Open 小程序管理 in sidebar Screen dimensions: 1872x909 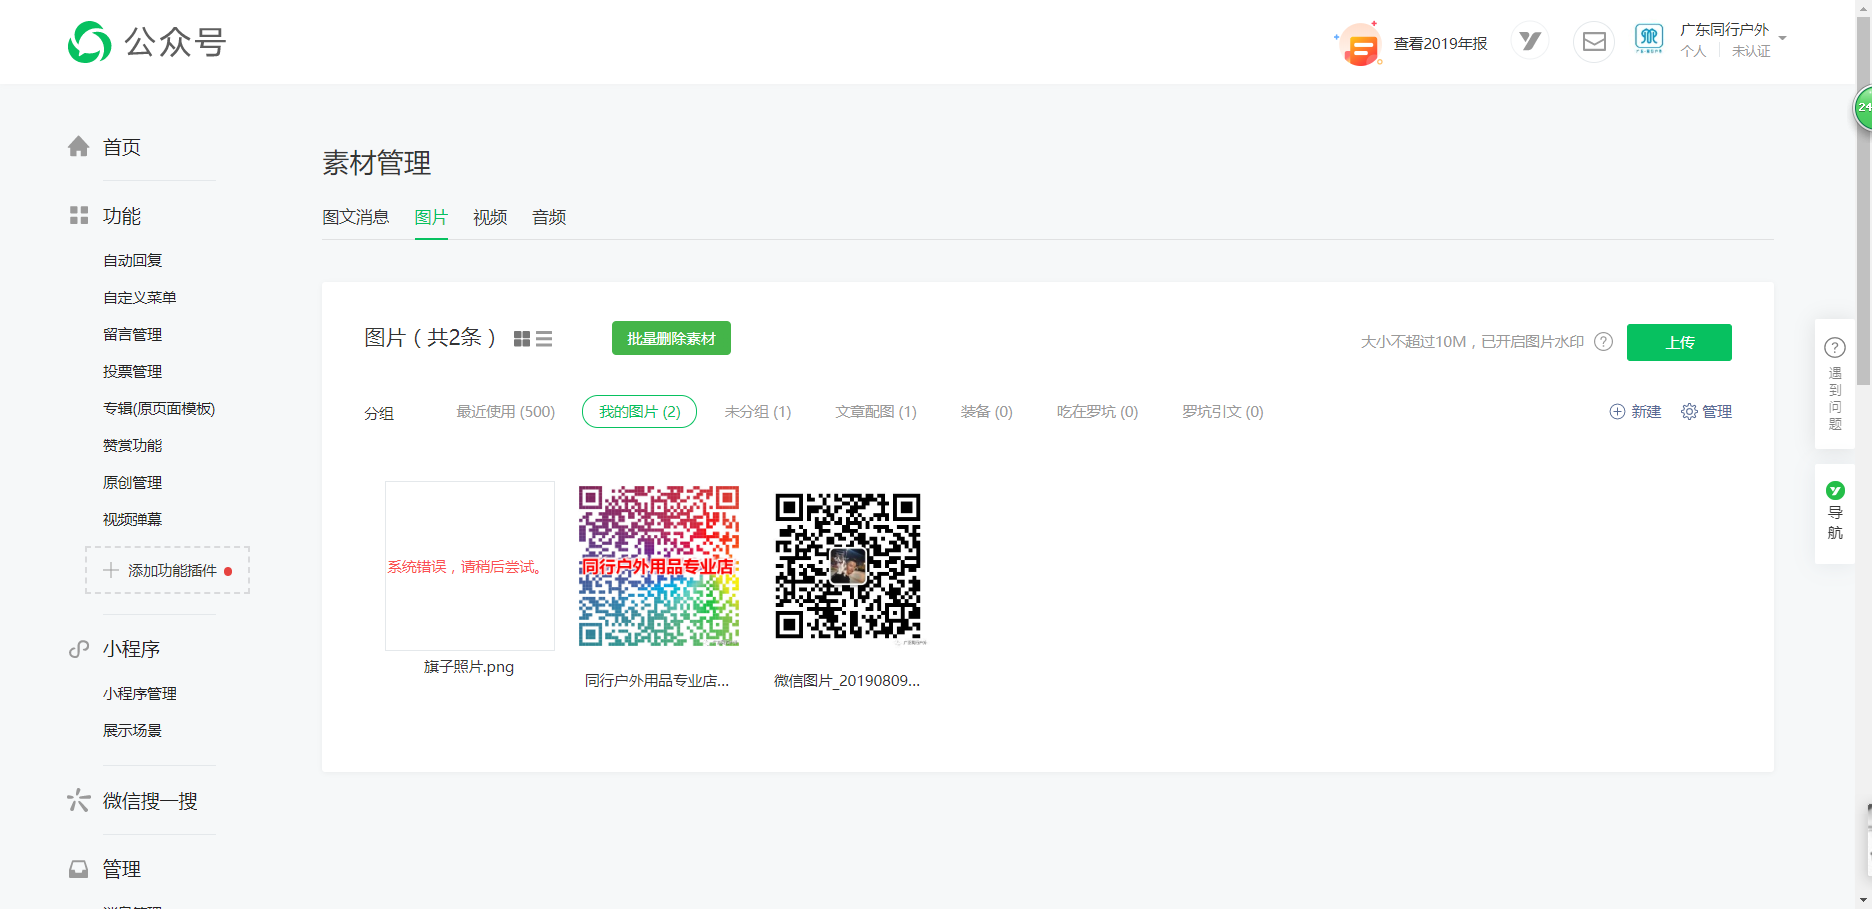click(139, 693)
